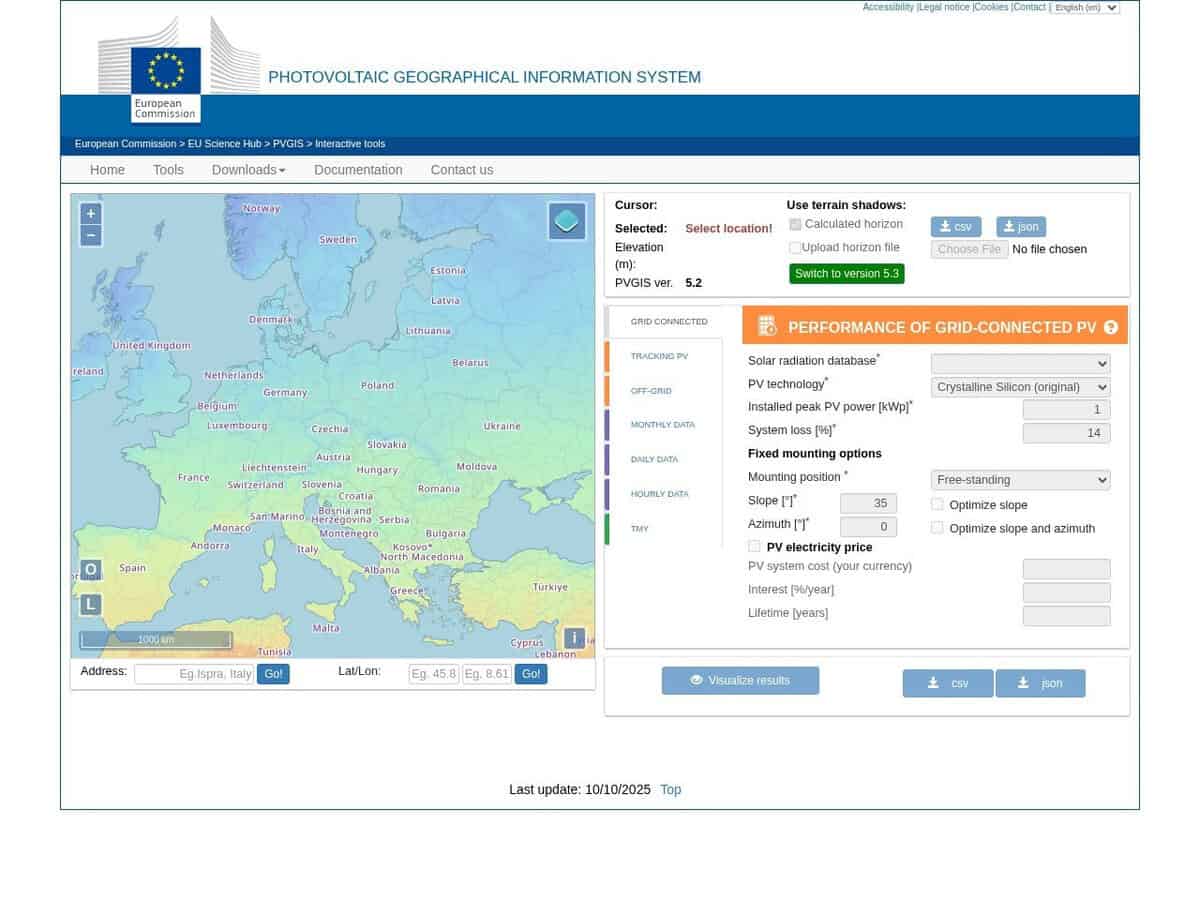Click the latitude input field

click(434, 674)
